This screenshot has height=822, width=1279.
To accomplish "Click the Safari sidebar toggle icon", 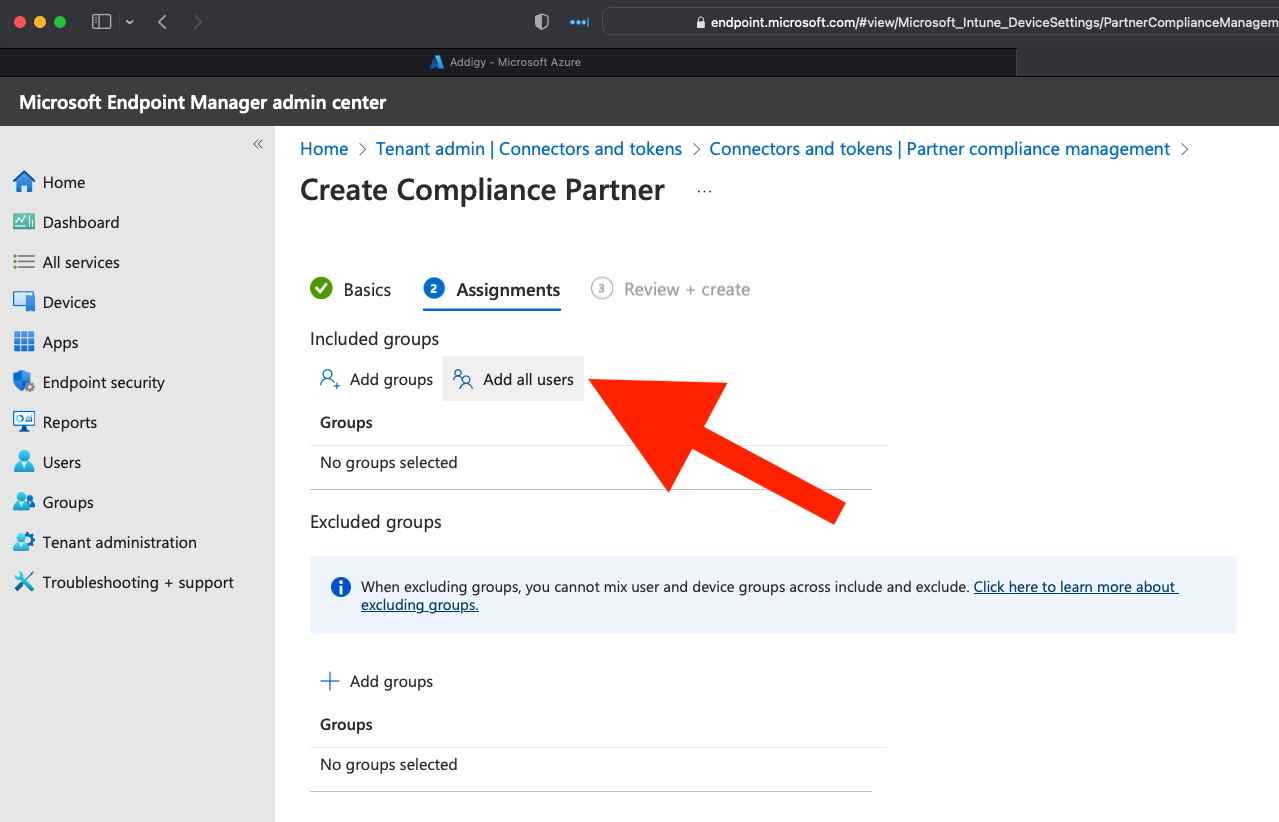I will coord(101,21).
